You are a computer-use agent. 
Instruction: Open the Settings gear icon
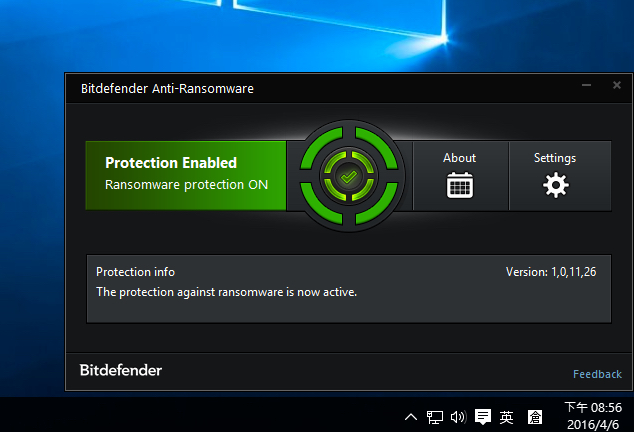(x=555, y=185)
